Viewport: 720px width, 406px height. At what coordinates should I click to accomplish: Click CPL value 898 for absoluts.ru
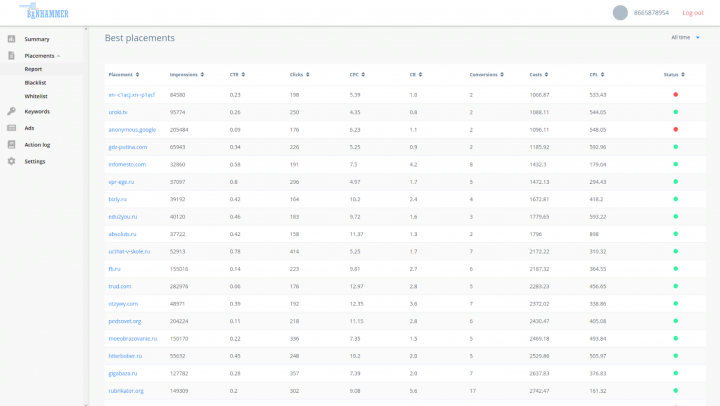[594, 234]
